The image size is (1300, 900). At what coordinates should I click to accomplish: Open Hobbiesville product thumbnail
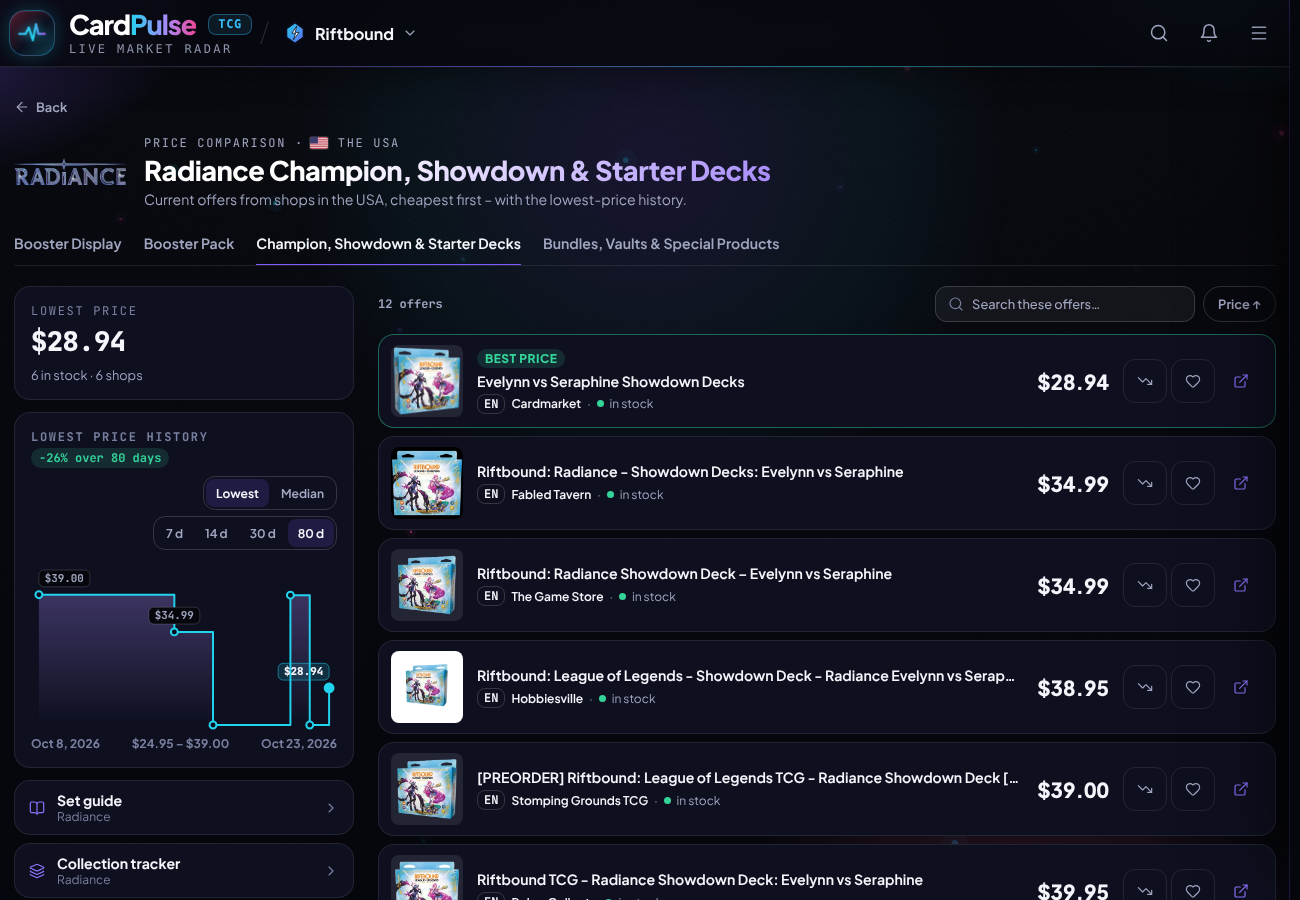427,687
